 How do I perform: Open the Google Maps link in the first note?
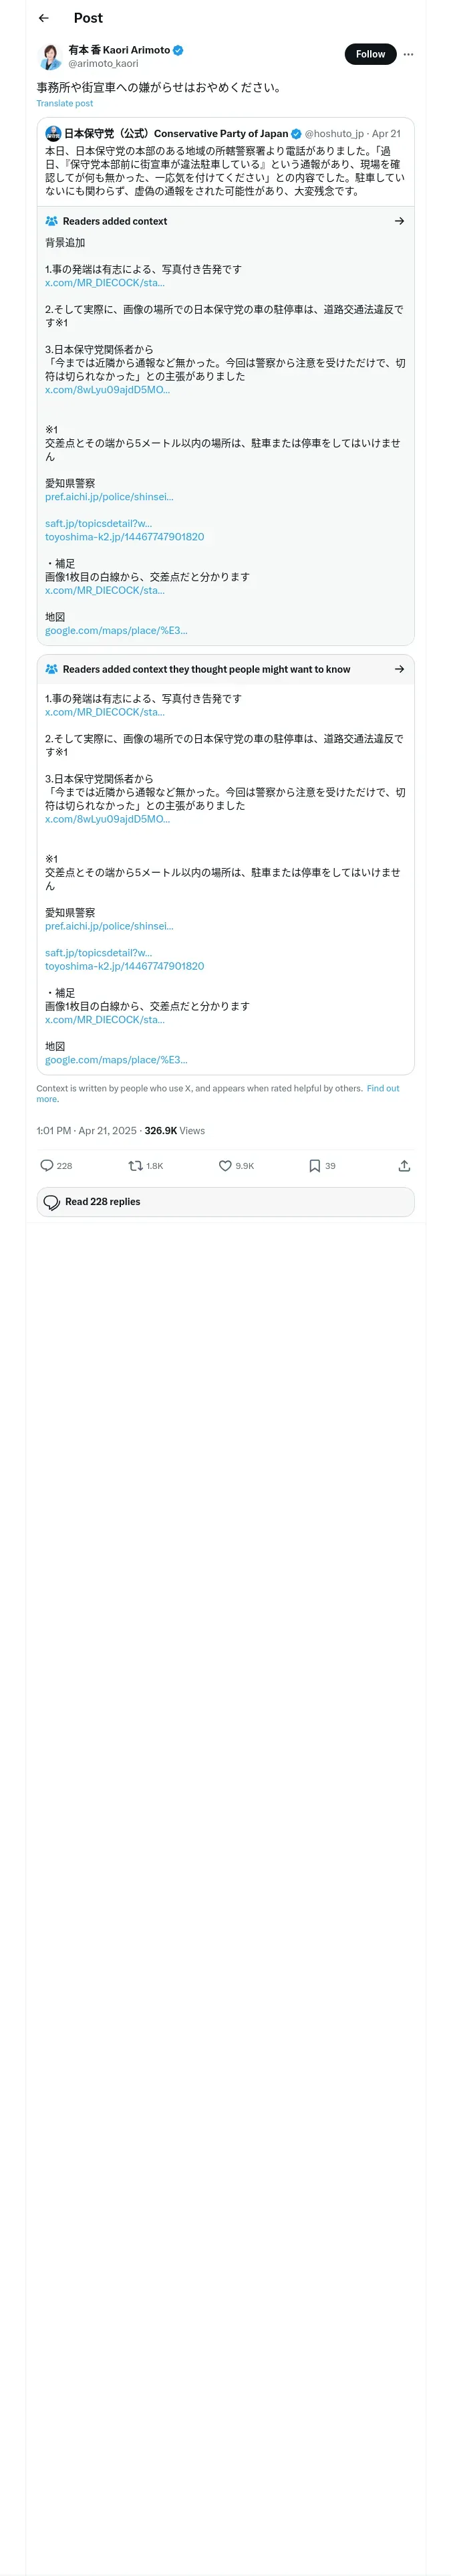116,630
